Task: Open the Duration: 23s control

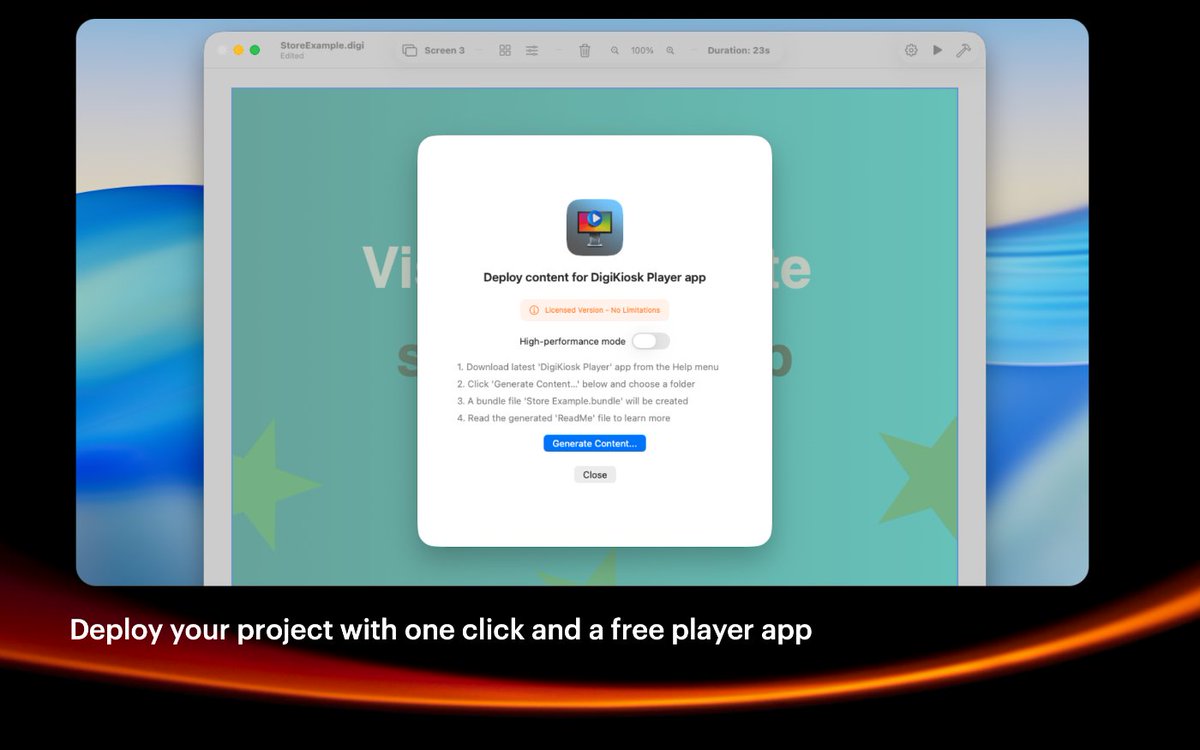Action: (x=736, y=49)
